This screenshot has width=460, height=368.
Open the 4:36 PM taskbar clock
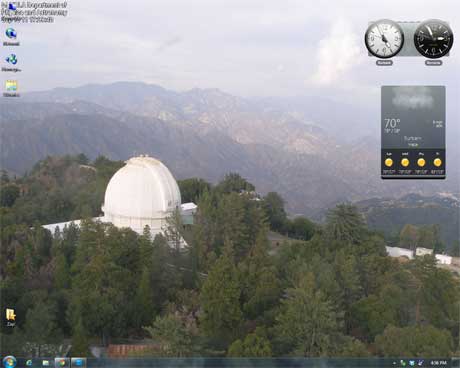point(438,363)
